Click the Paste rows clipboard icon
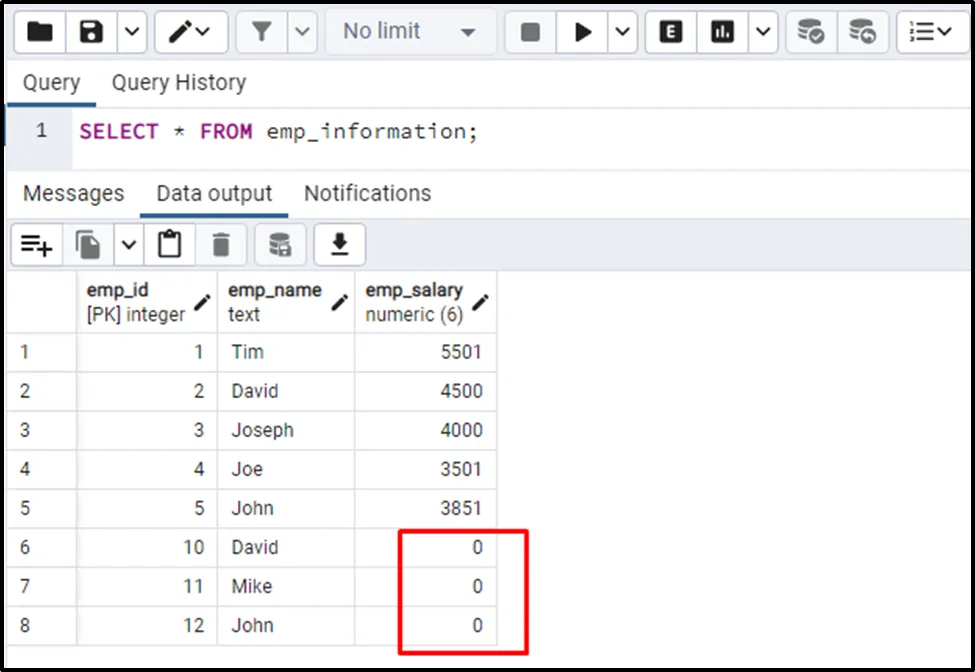Viewport: 975px width, 672px height. [x=170, y=244]
